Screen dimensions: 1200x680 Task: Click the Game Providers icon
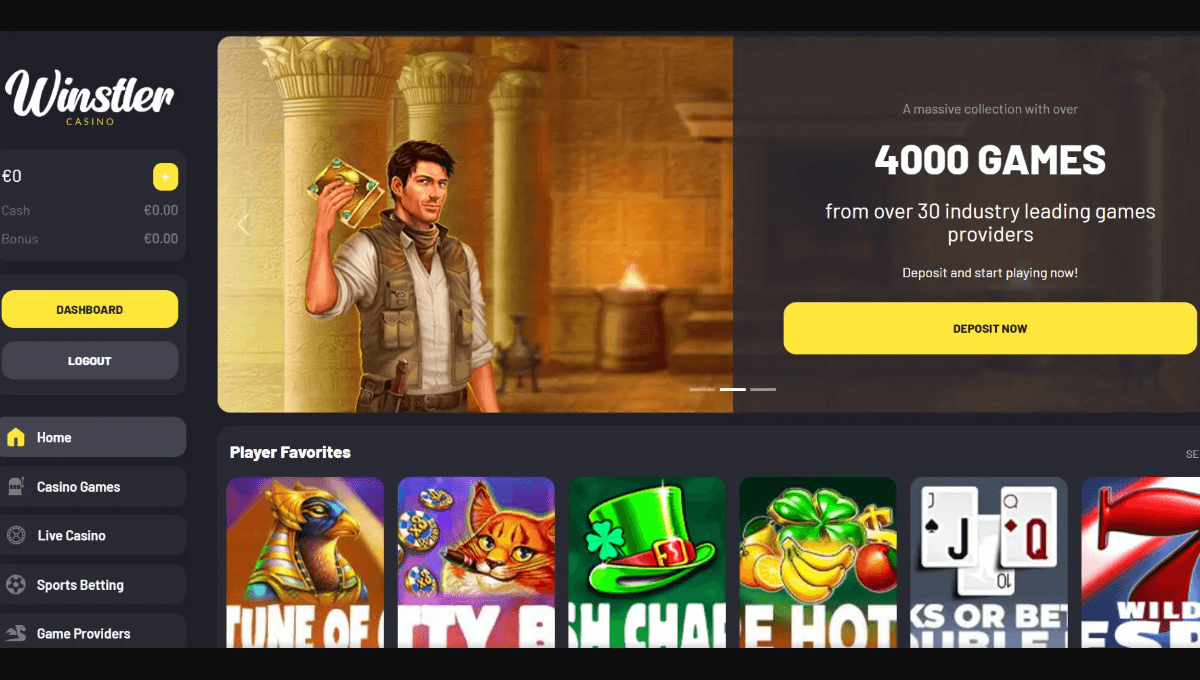pos(15,633)
